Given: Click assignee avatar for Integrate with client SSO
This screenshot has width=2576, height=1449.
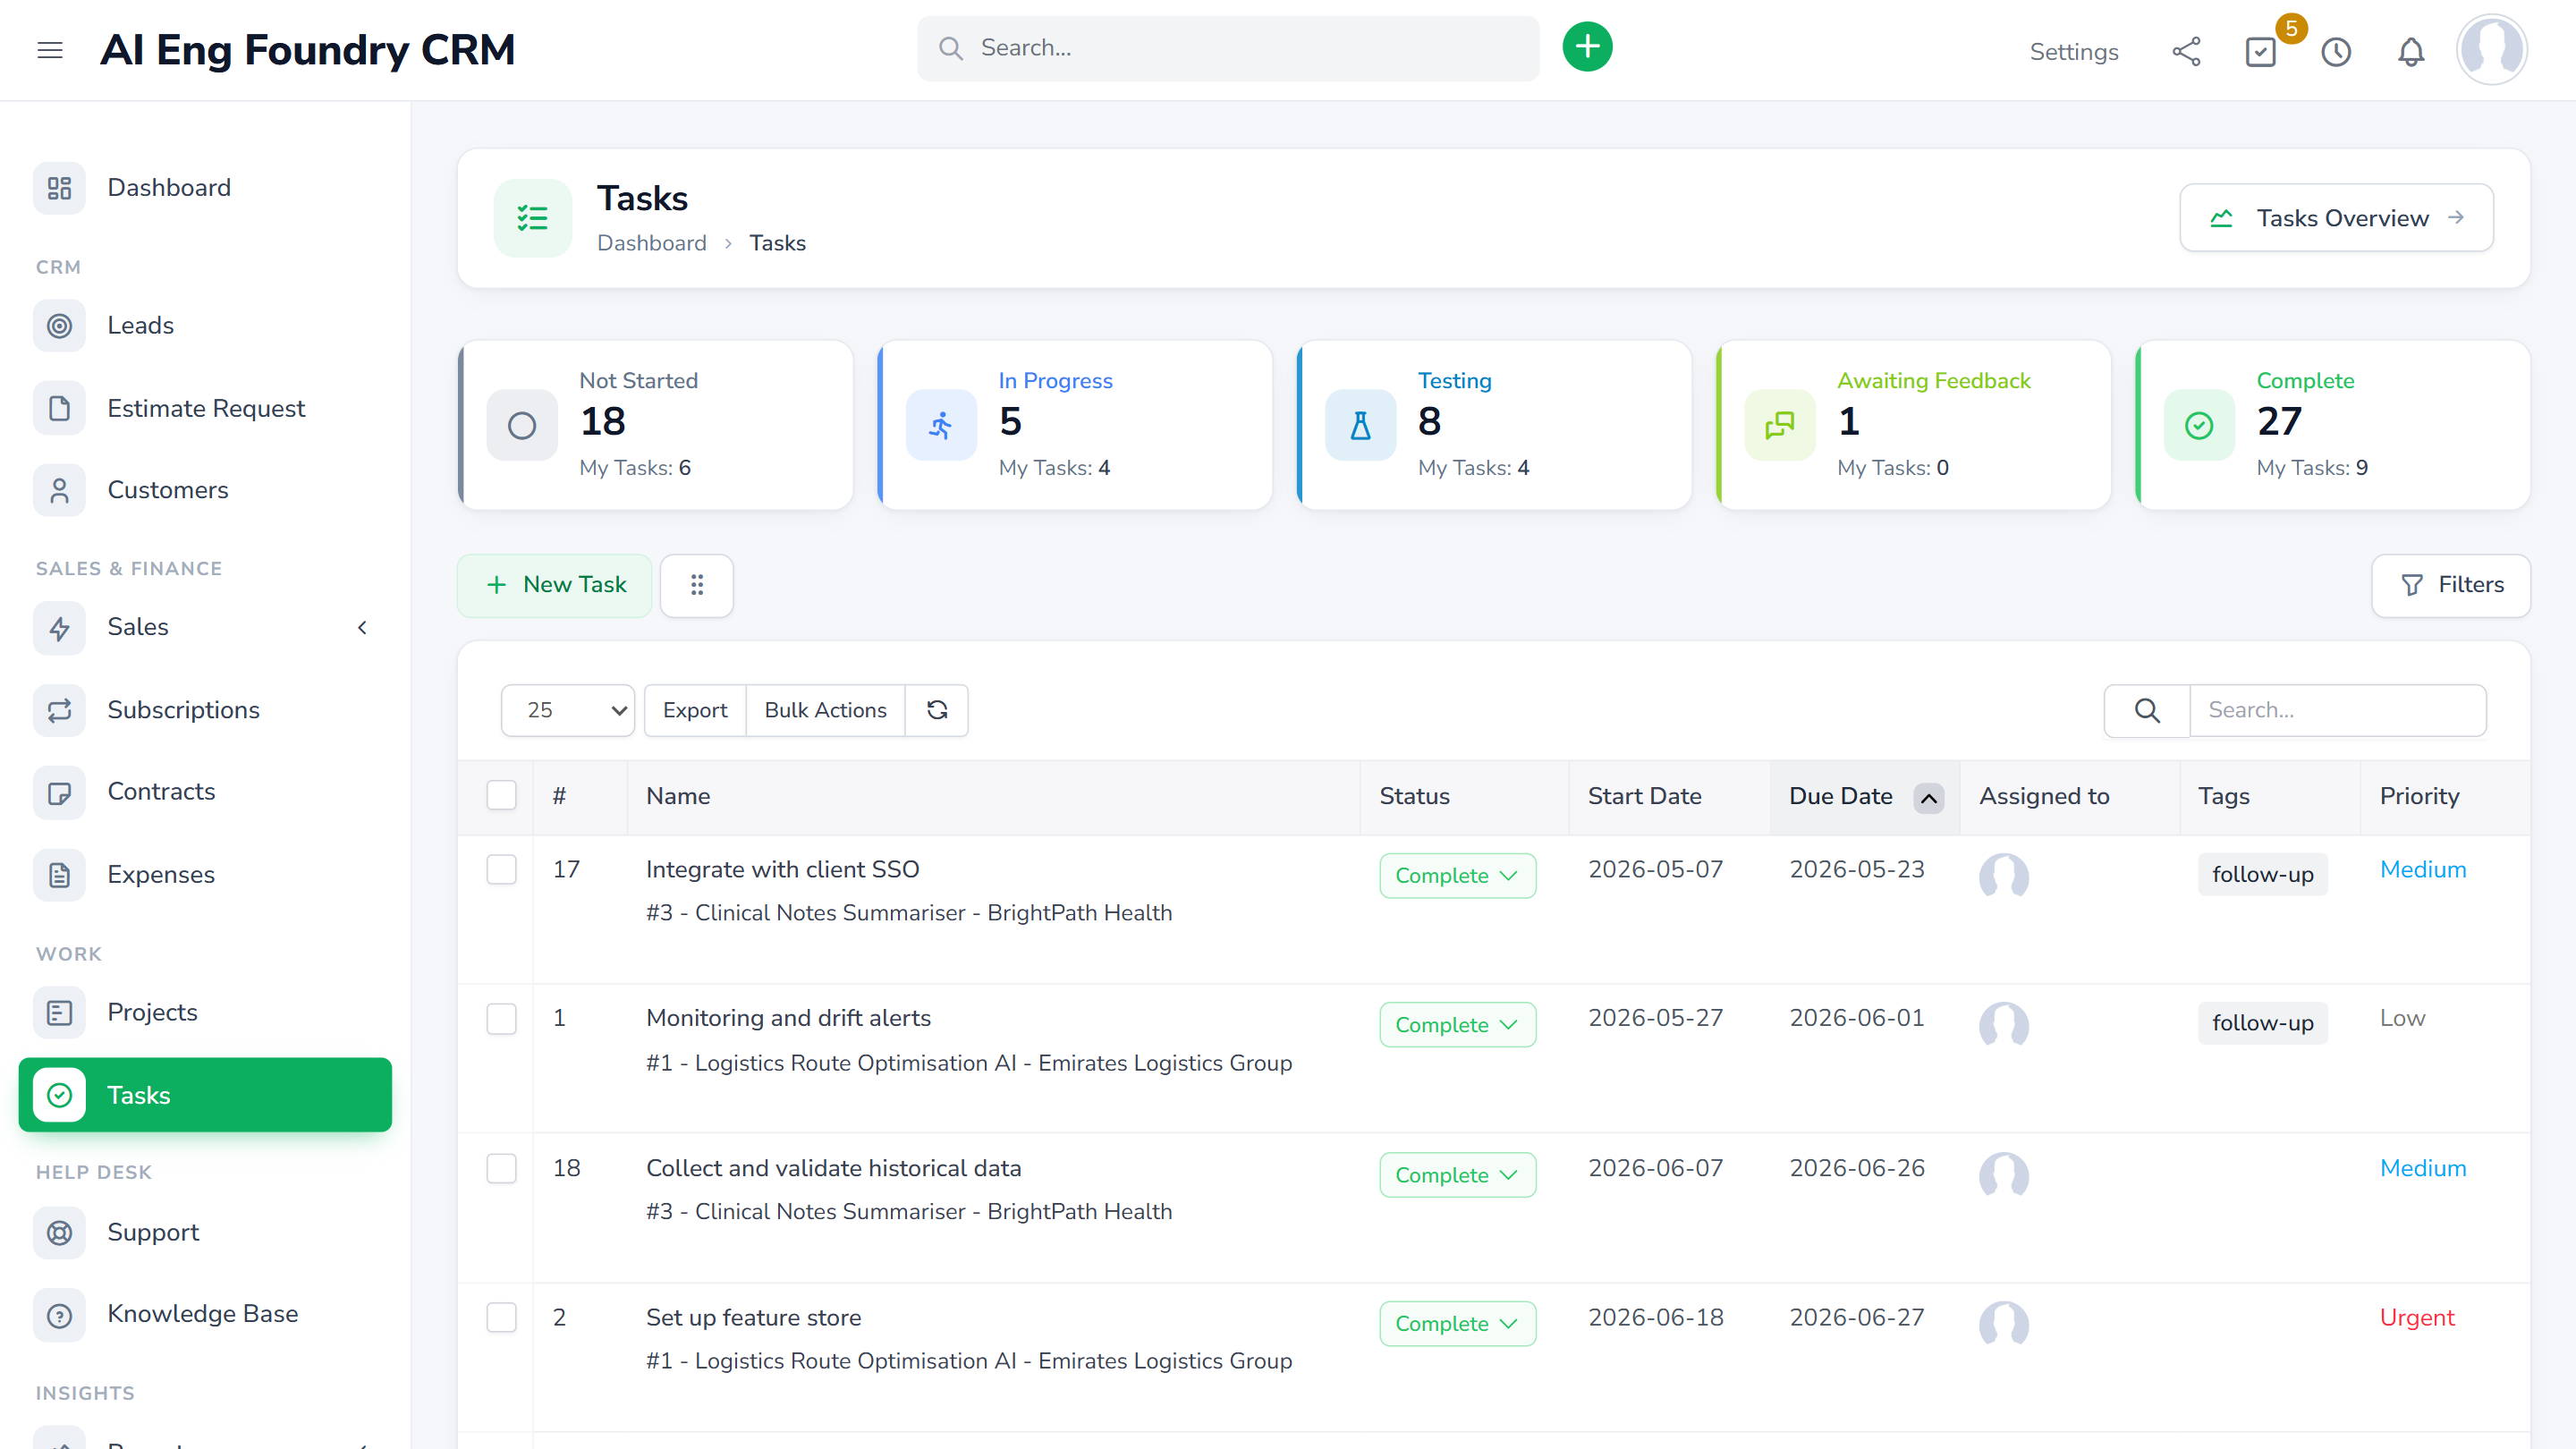Looking at the screenshot, I should [2004, 875].
